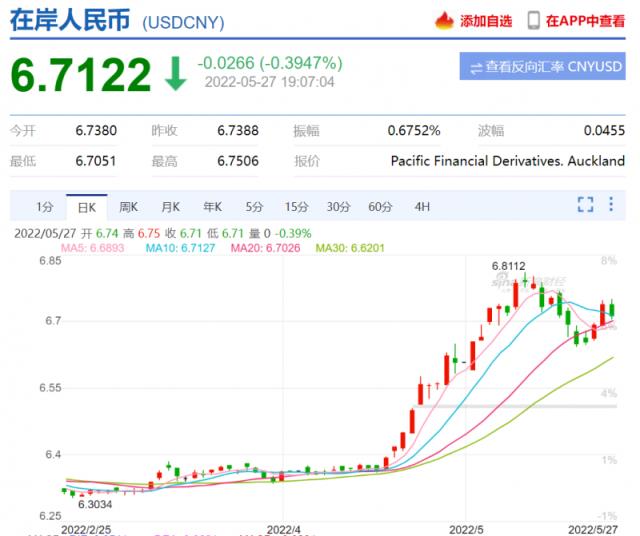Switch to the 年K chart tab
640x536 pixels.
213,207
